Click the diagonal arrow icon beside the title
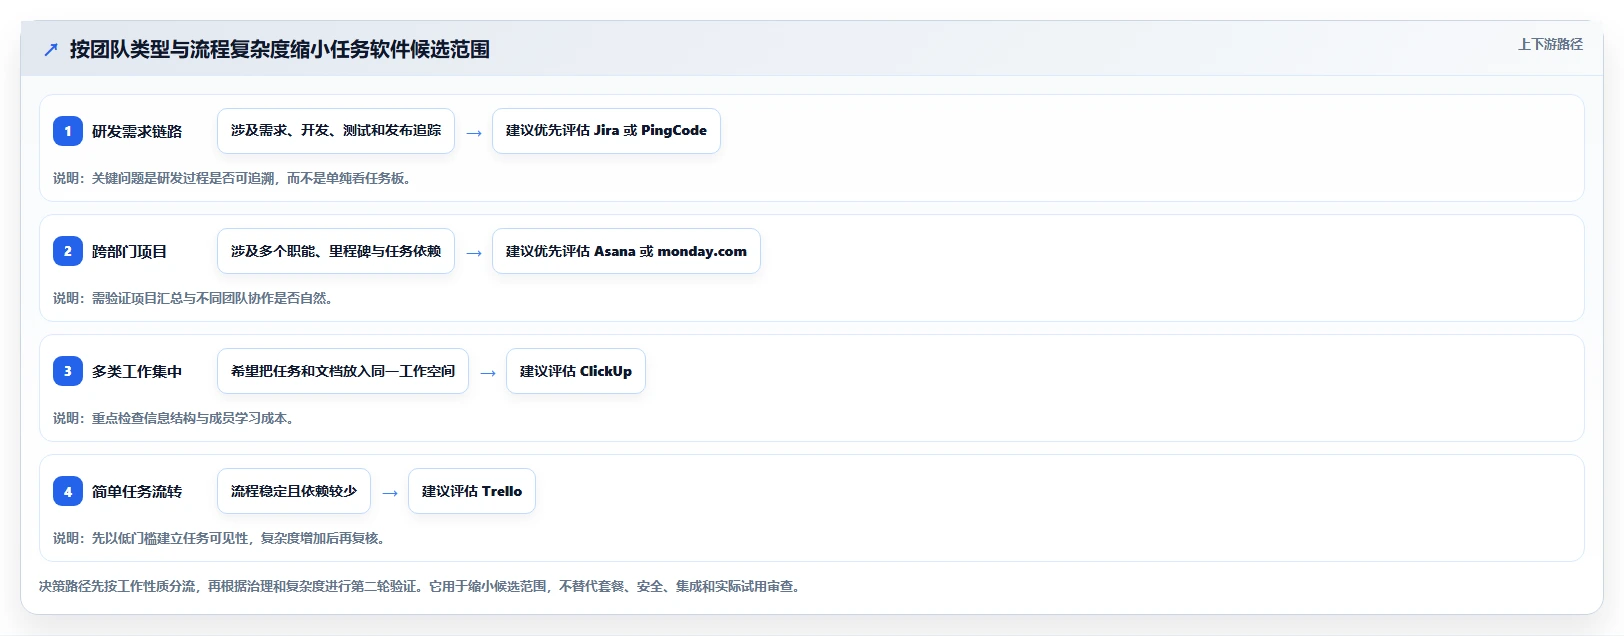 (51, 50)
